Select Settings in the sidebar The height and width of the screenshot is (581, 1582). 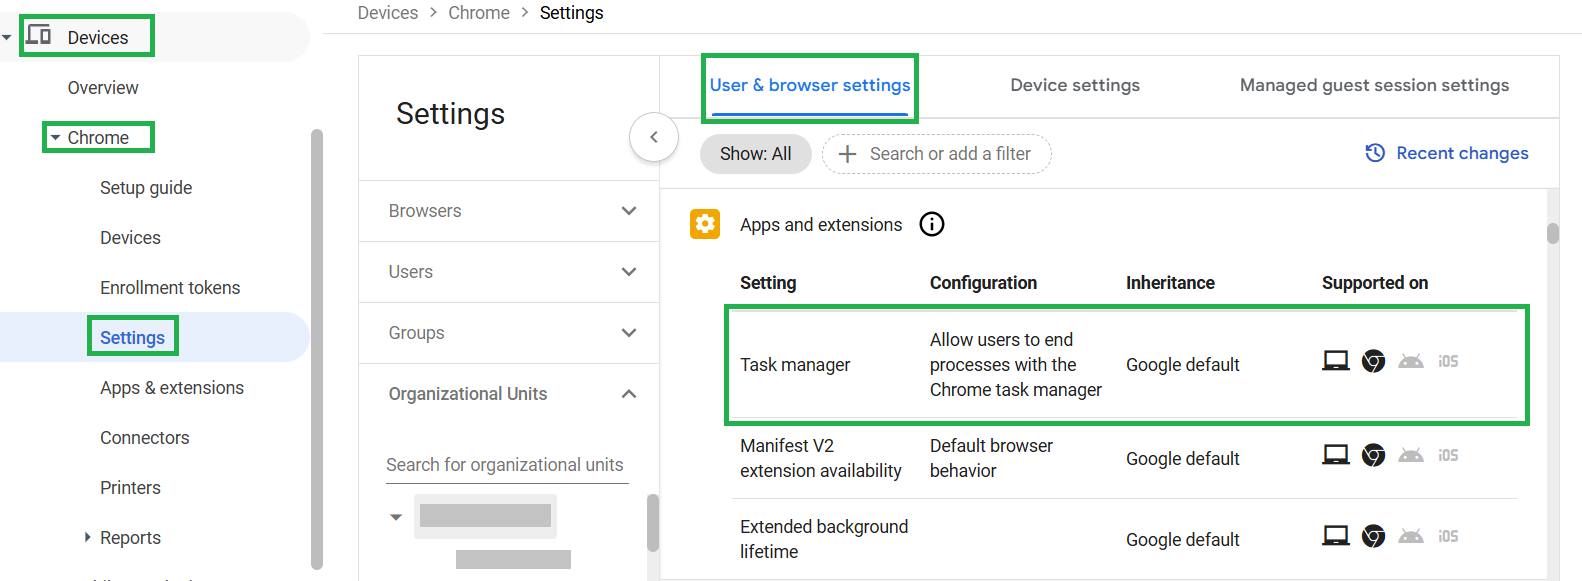[132, 338]
